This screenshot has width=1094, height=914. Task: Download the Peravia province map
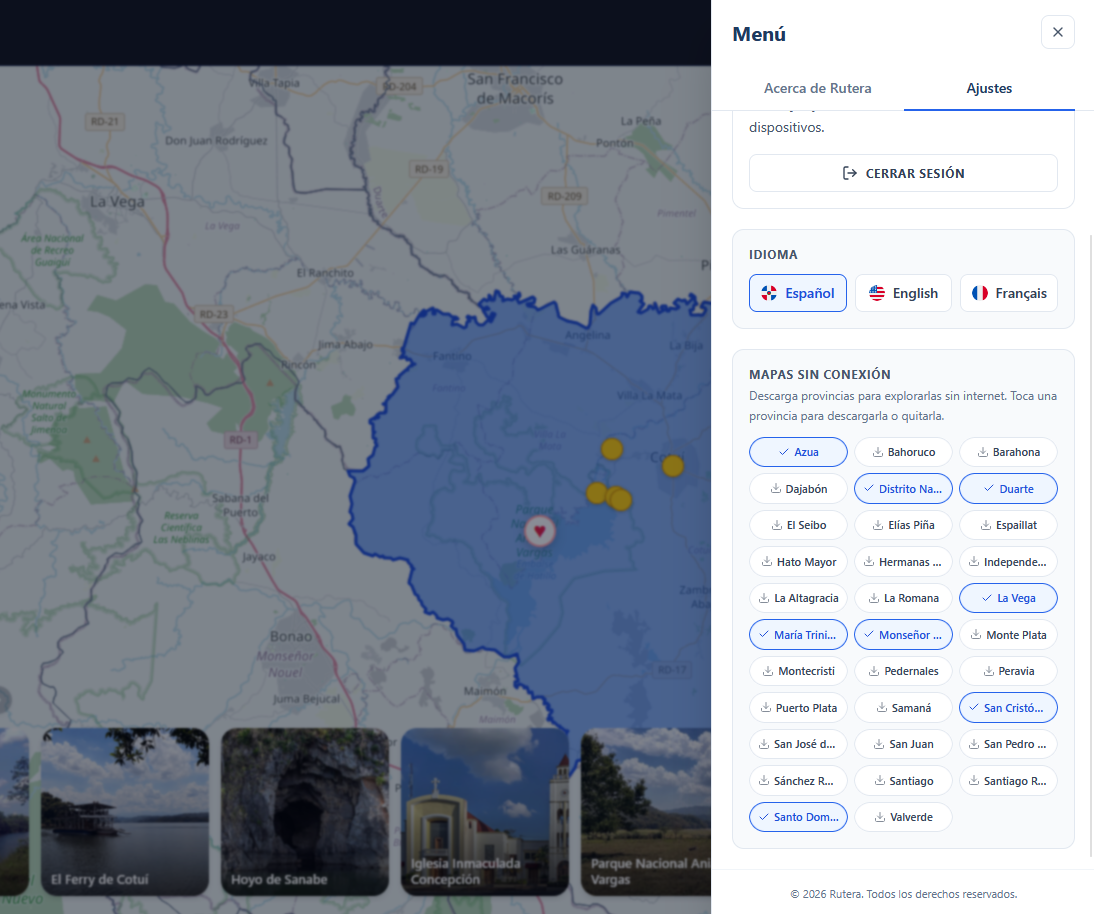click(x=1008, y=671)
